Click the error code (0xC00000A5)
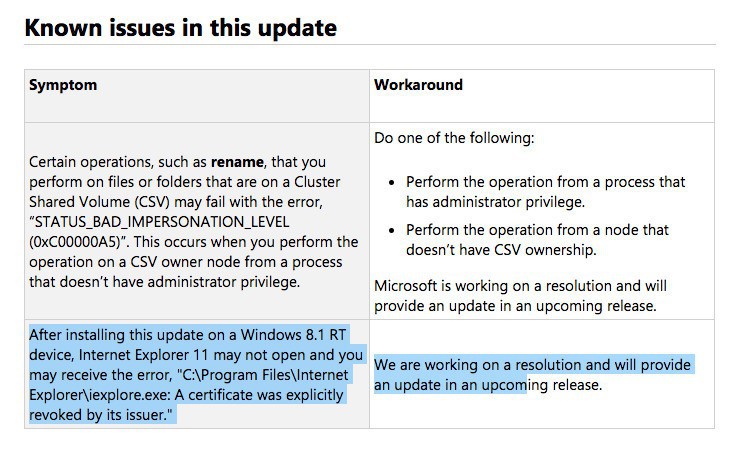744x457 pixels. point(75,242)
